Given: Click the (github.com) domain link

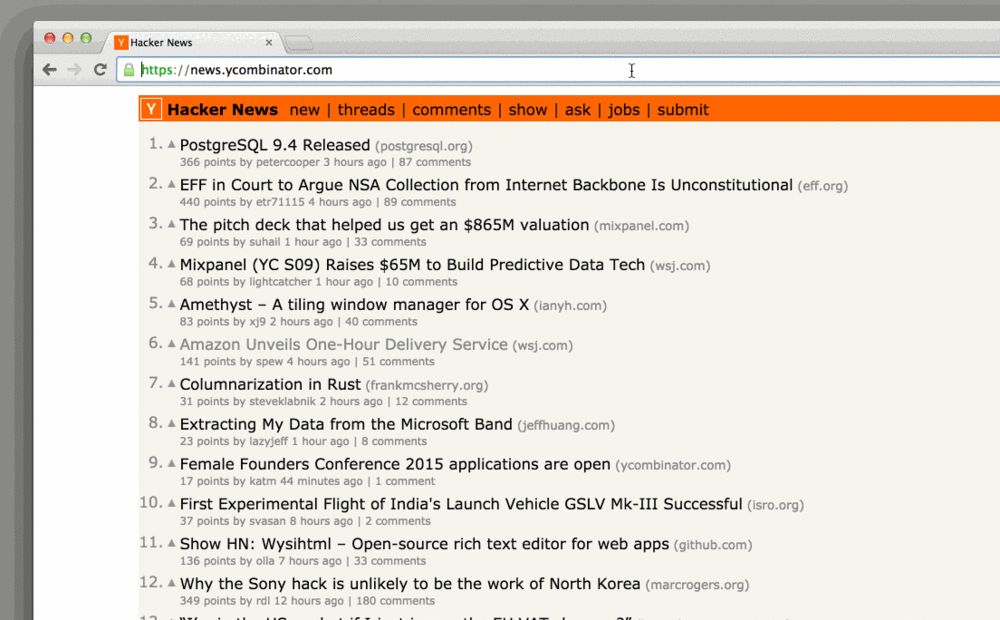Looking at the screenshot, I should [713, 545].
